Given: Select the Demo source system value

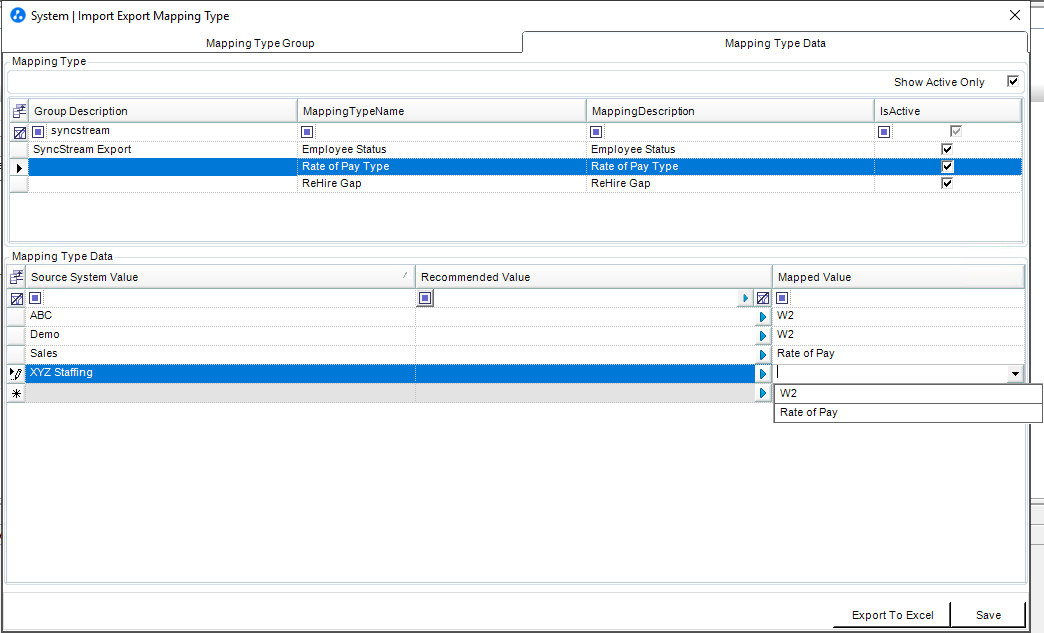Looking at the screenshot, I should coord(220,335).
